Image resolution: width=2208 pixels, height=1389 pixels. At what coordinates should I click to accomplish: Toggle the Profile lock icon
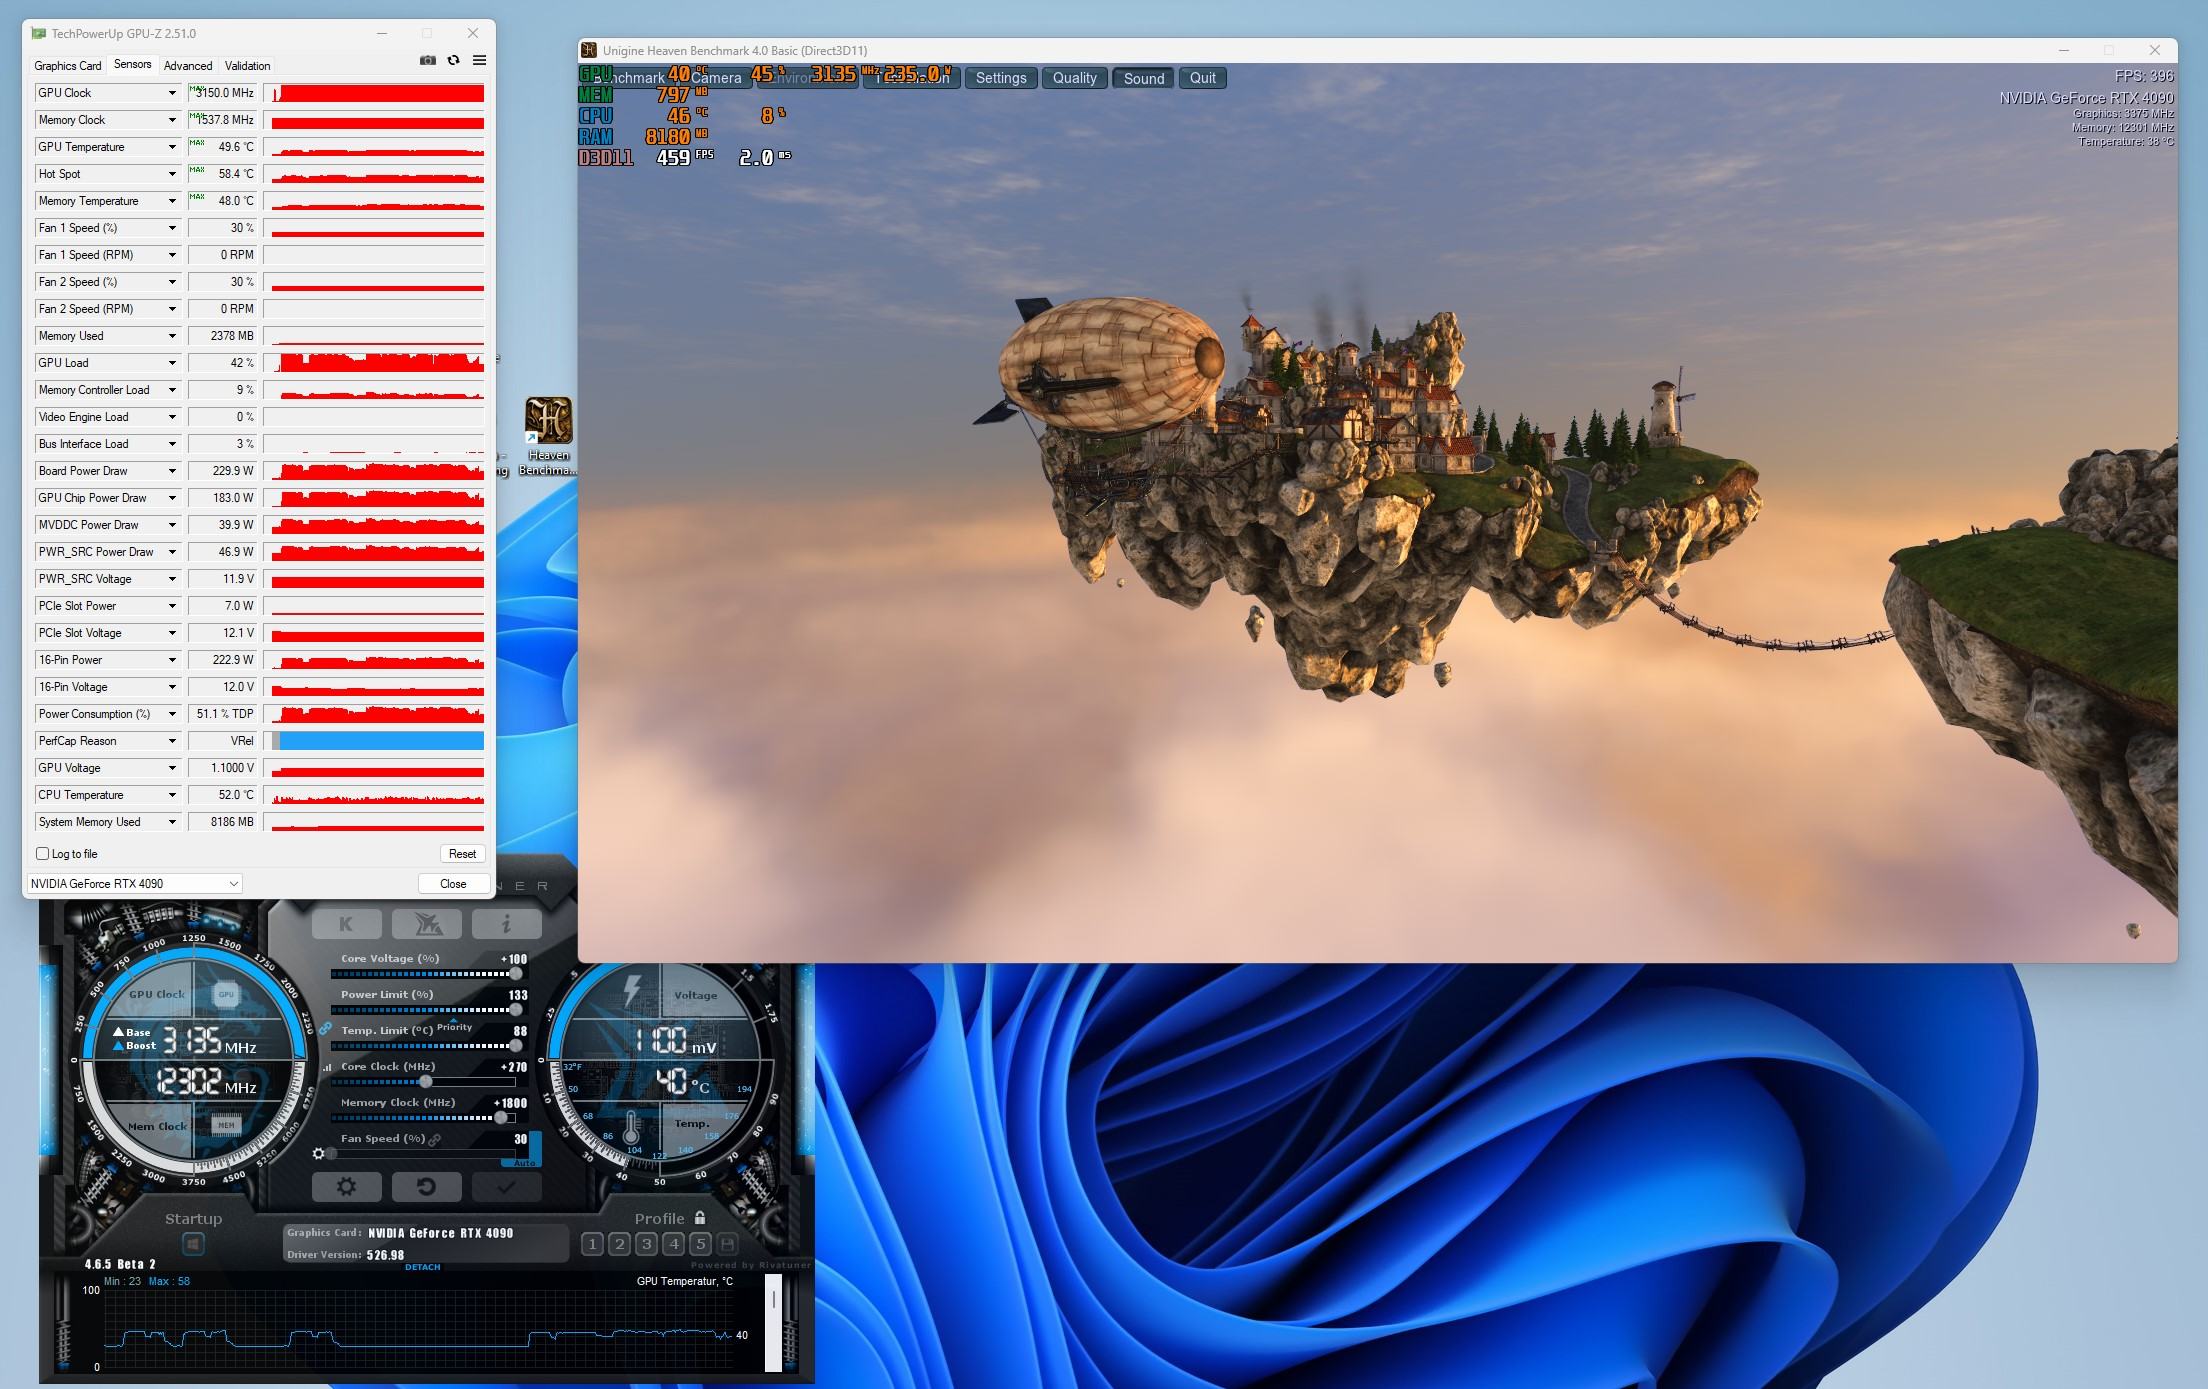point(700,1218)
